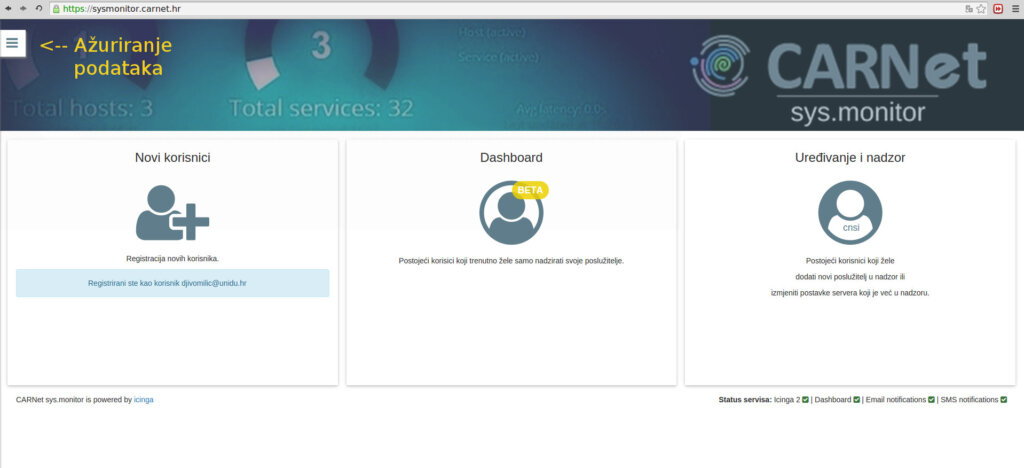Click the Uređivanje i nadzor cnsi icon
This screenshot has width=1024, height=468.
click(x=850, y=213)
